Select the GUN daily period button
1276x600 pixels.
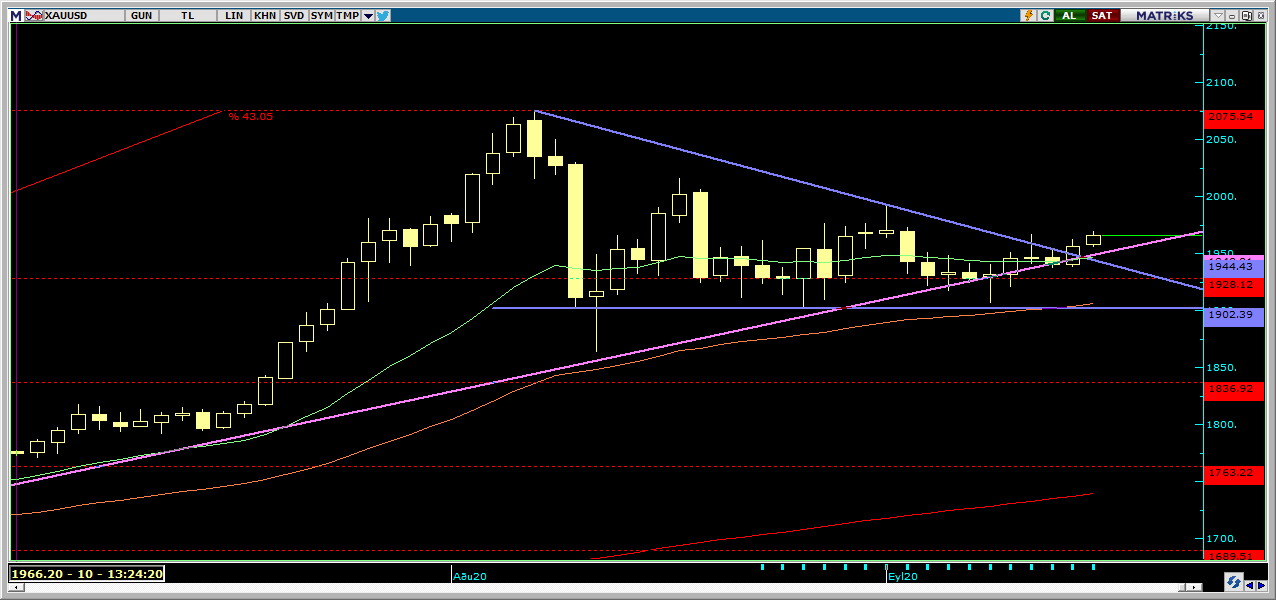(142, 16)
